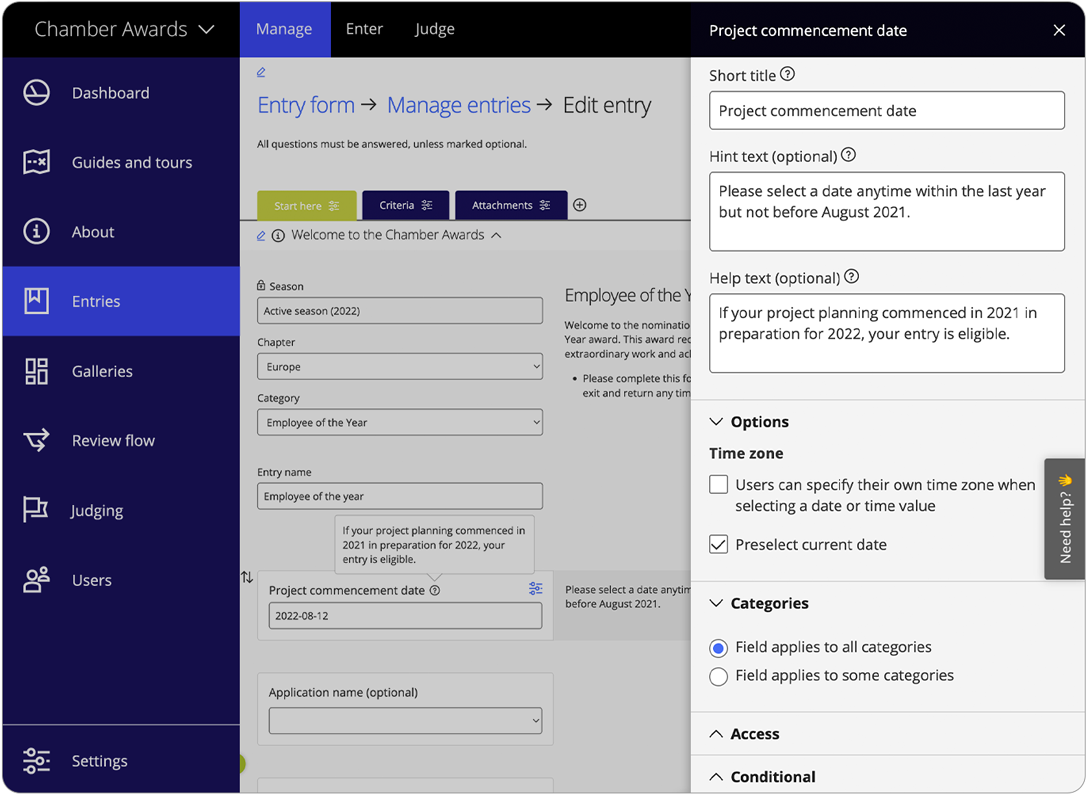Open the Judging section icon

36,510
